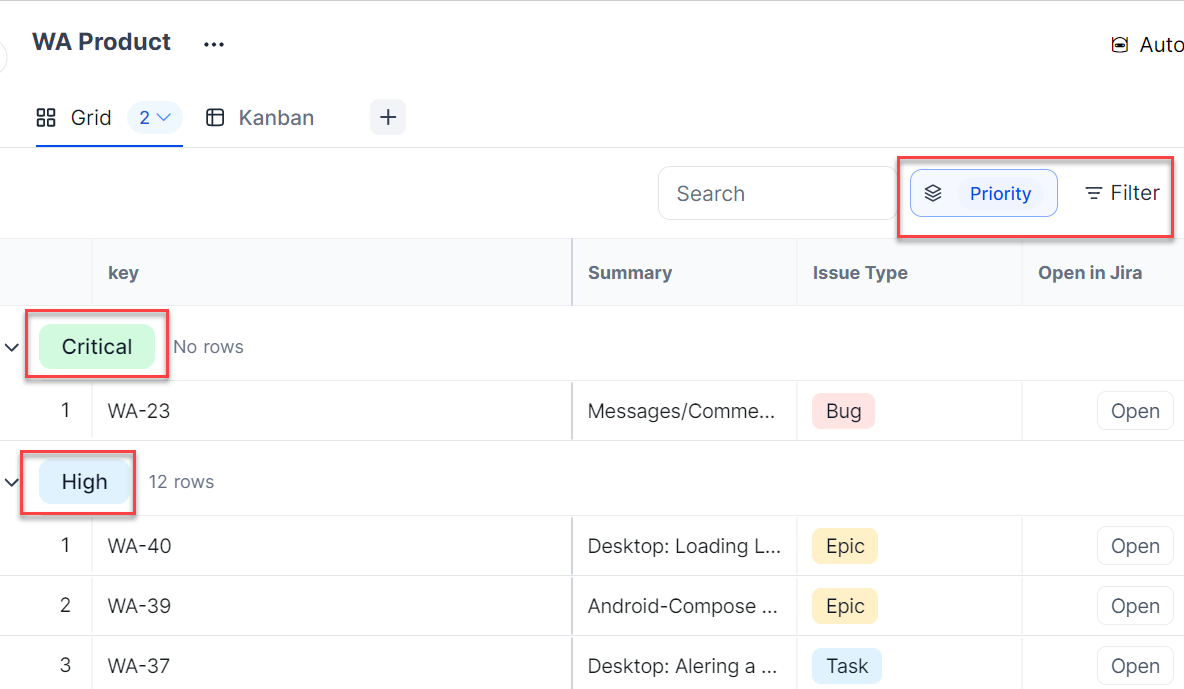This screenshot has width=1184, height=689.
Task: Click the green Critical group label
Action: [97, 347]
